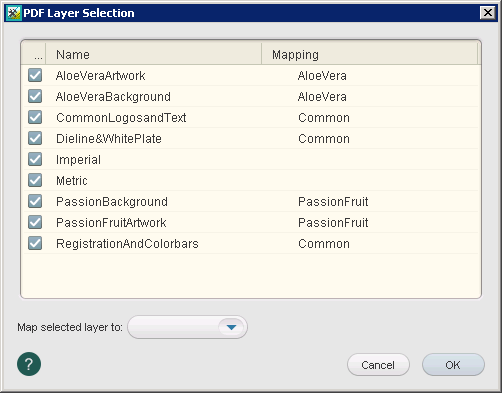Uncheck the Dieline&WhitePlate checkbox
502x393 pixels.
click(x=35, y=138)
